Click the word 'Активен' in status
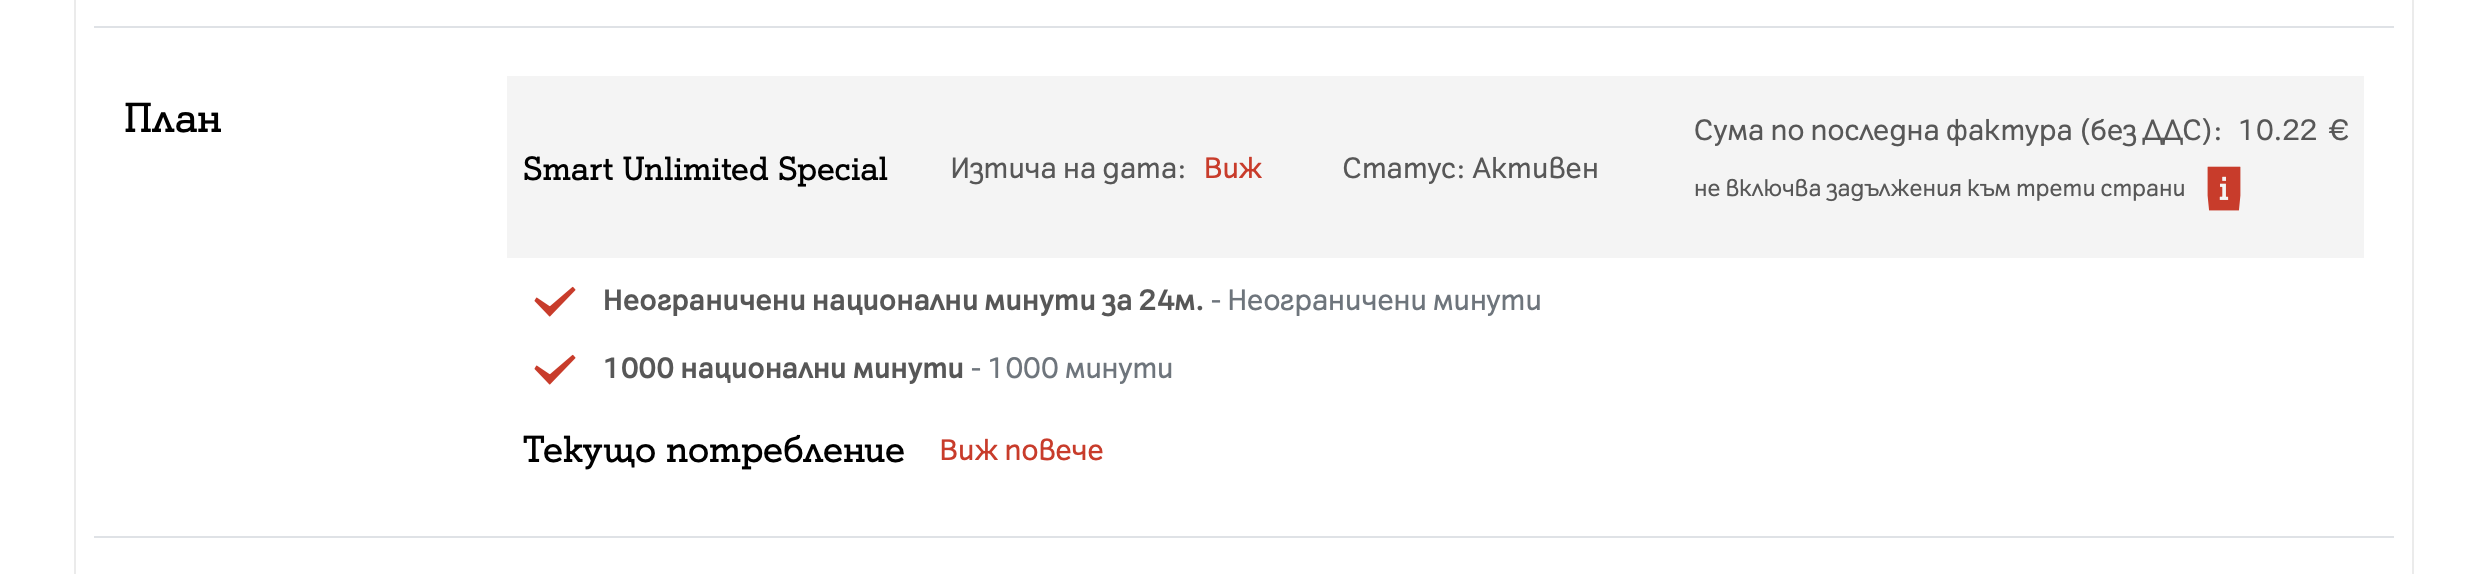 1535,168
